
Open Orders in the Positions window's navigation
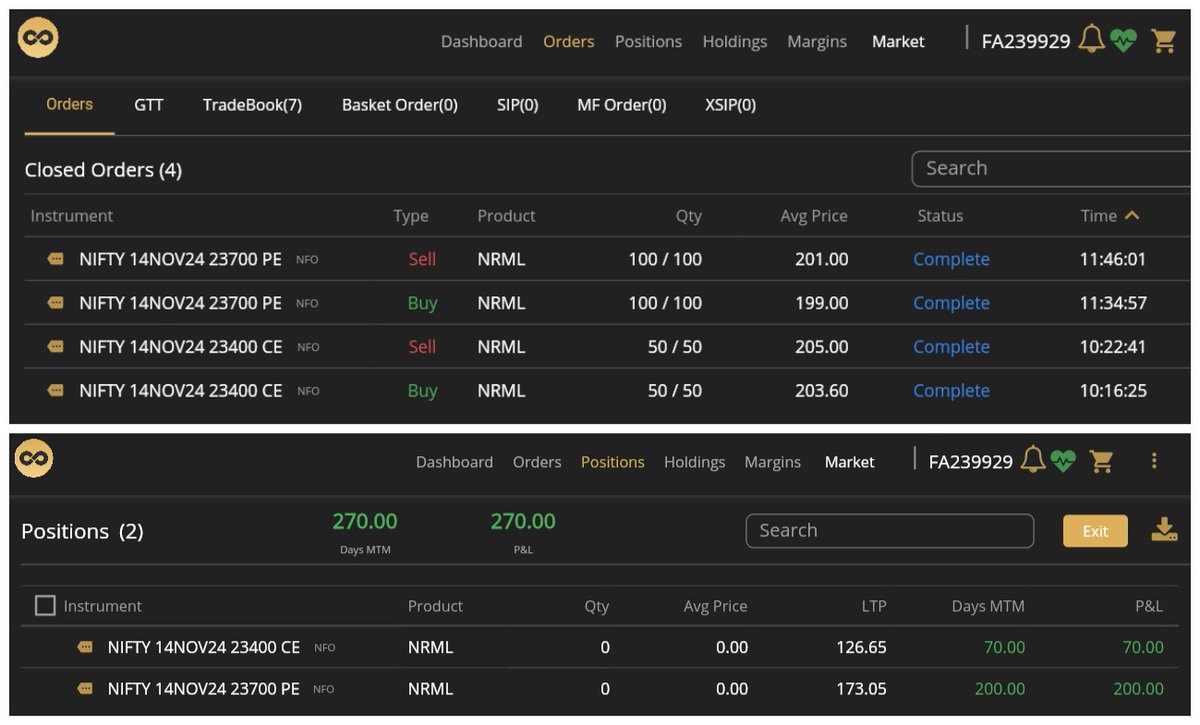537,462
